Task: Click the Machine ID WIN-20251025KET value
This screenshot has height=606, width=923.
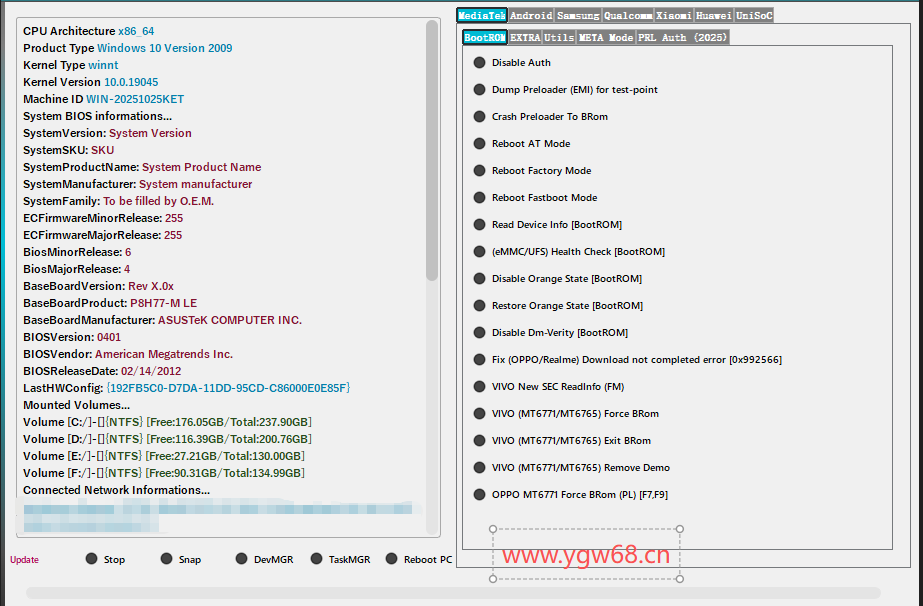Action: click(135, 99)
